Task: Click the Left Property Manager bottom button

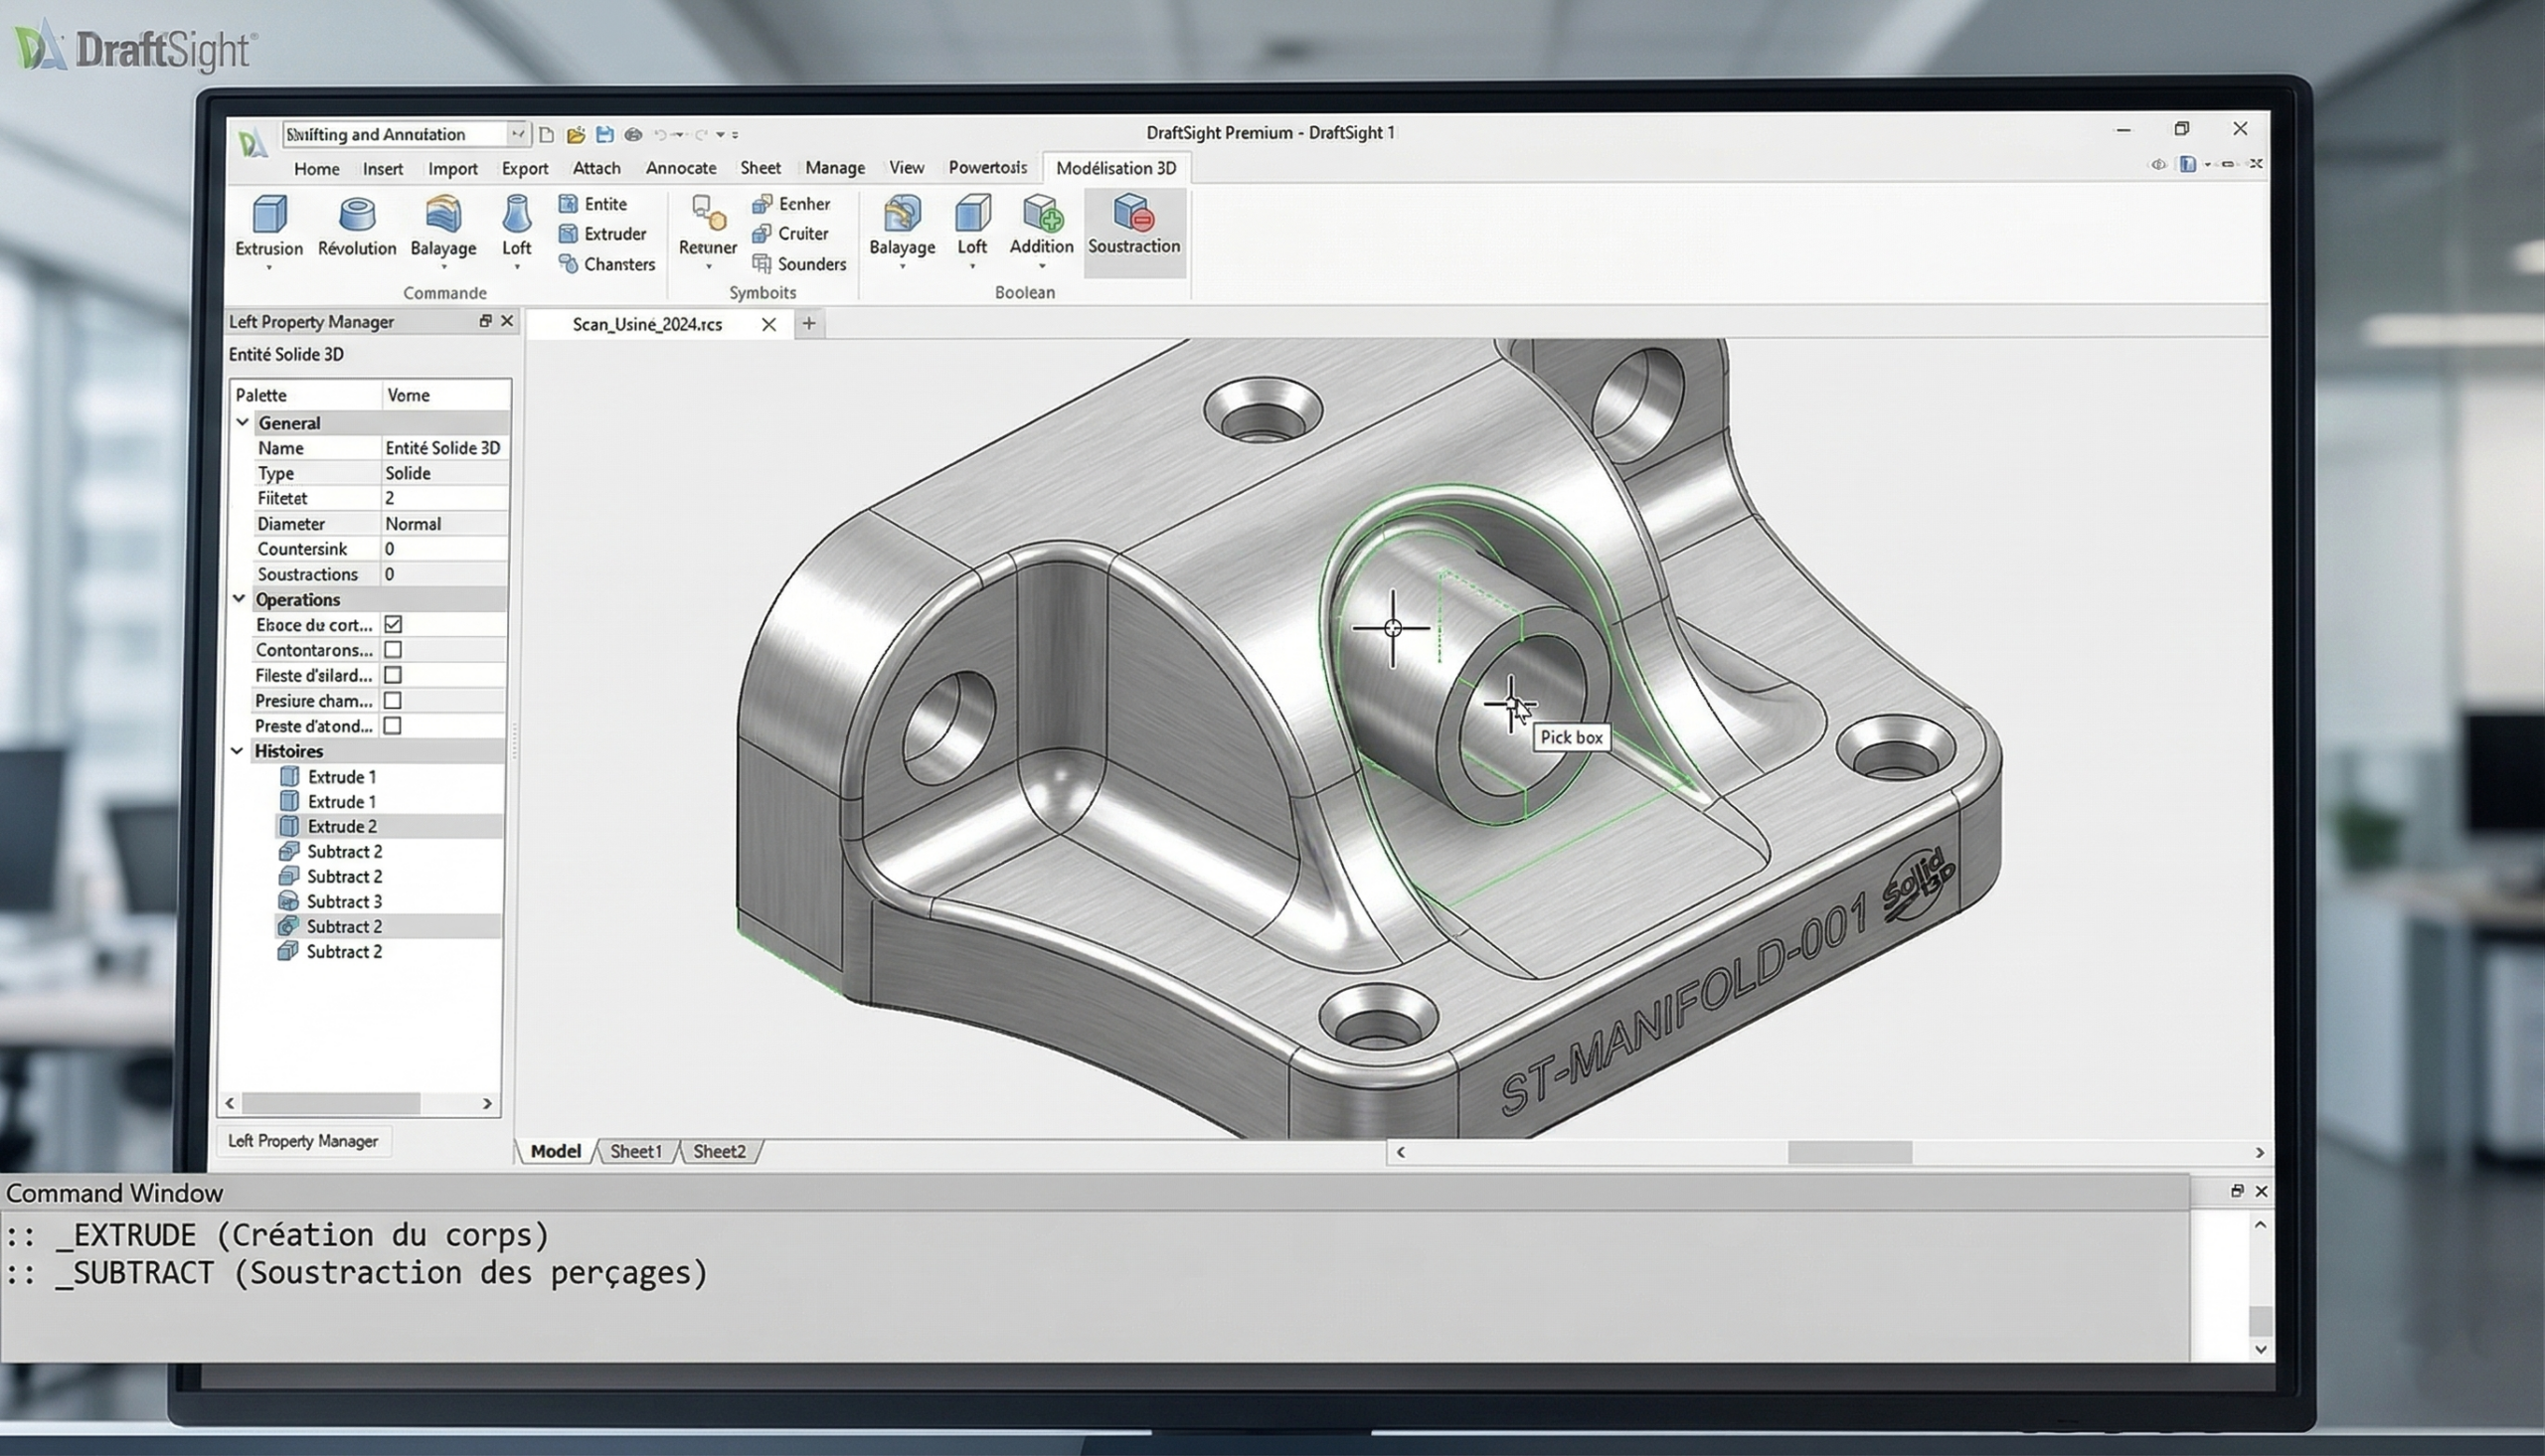Action: 303,1141
